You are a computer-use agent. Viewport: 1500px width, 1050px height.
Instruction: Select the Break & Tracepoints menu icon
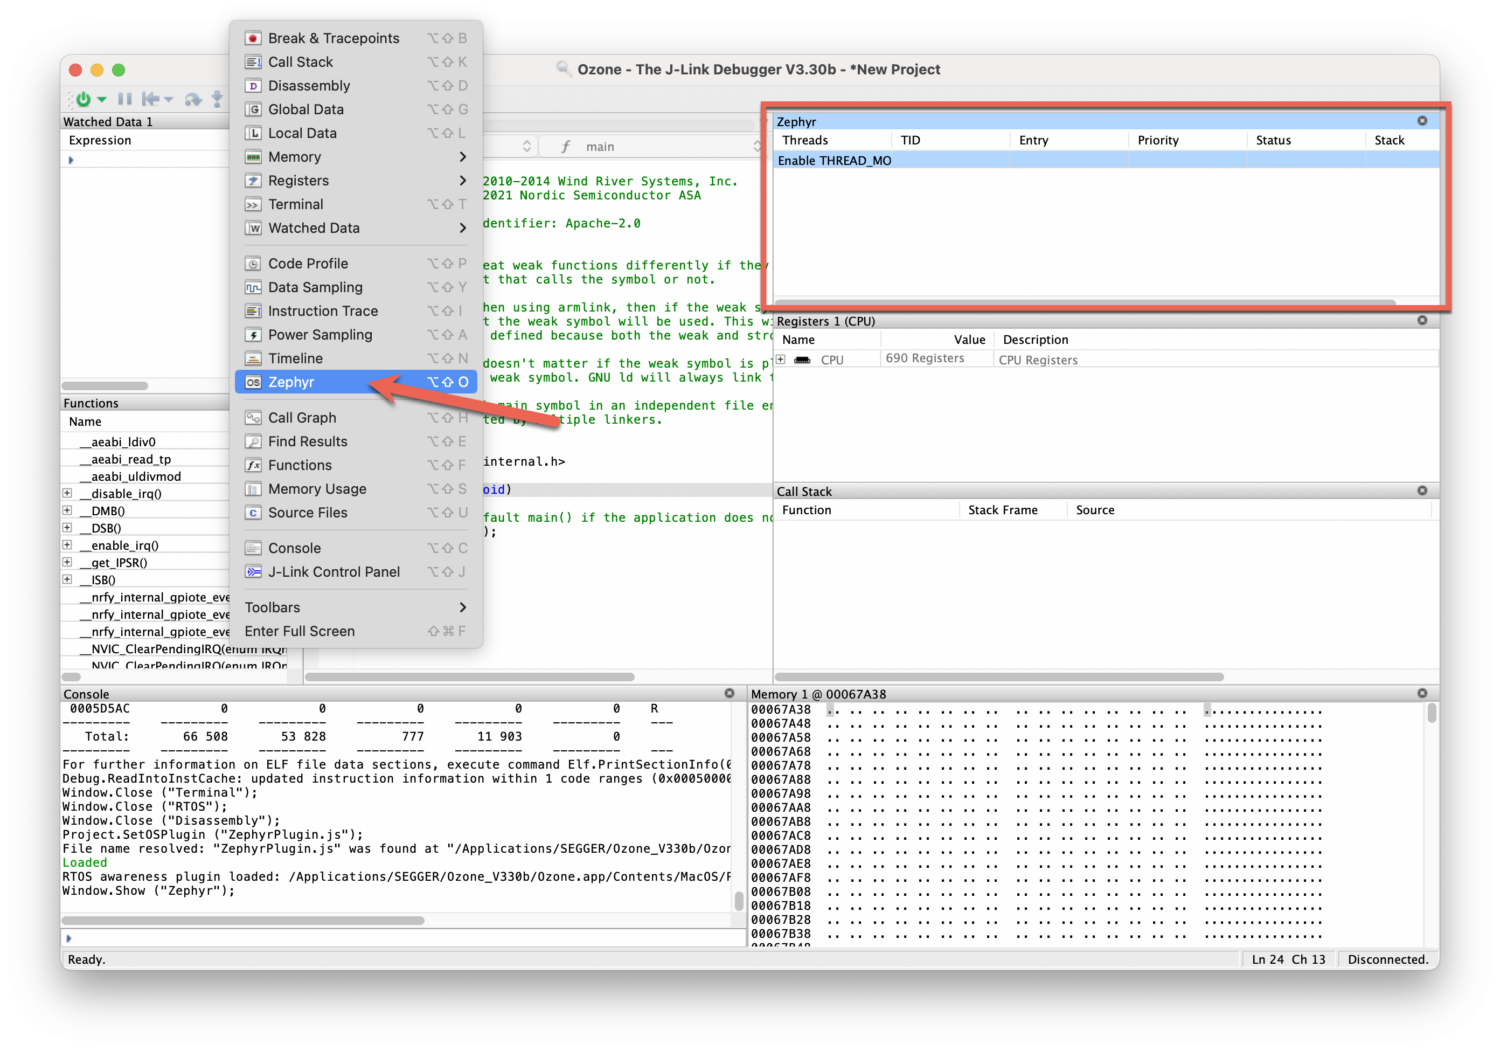253,37
